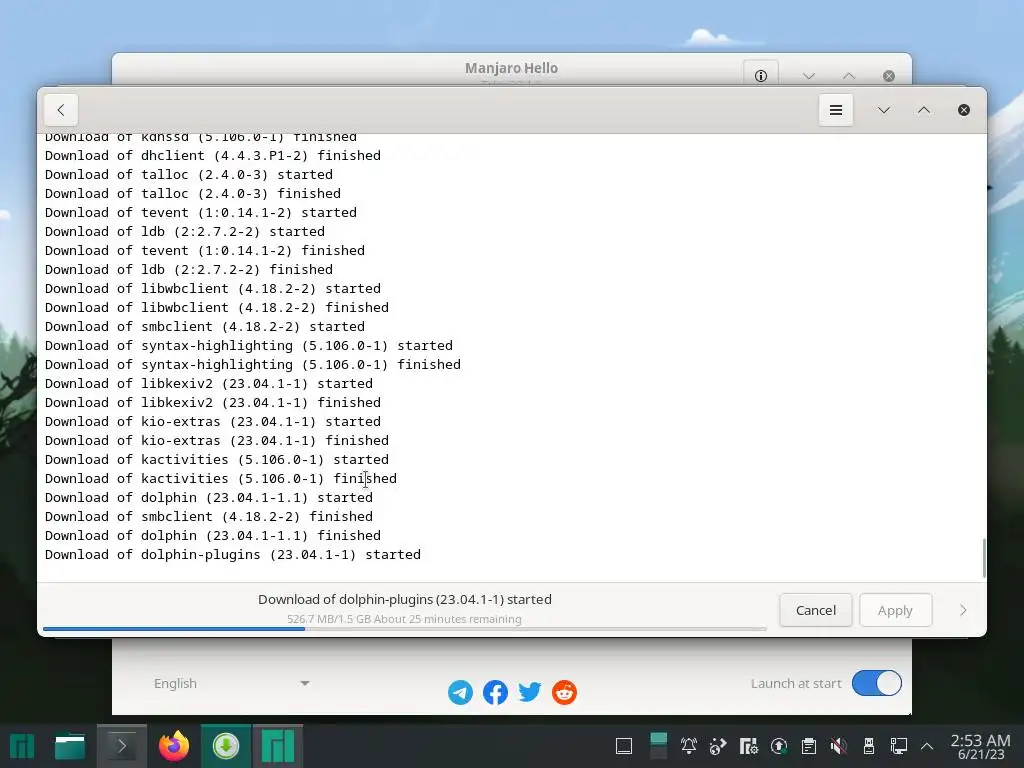Click the download progress bar
This screenshot has height=768, width=1024.
coord(404,629)
